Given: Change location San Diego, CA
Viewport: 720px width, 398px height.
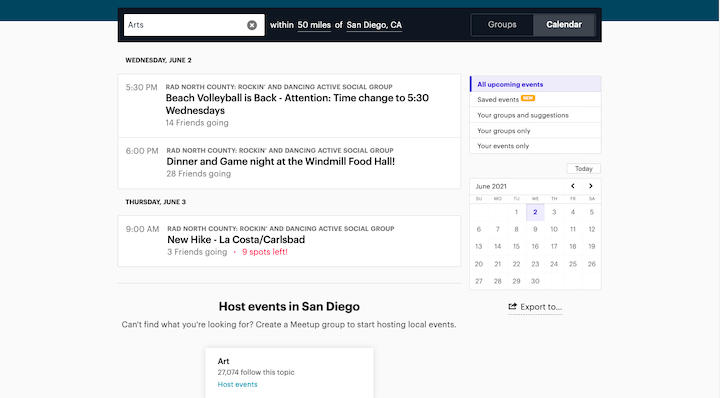Looking at the screenshot, I should (374, 25).
